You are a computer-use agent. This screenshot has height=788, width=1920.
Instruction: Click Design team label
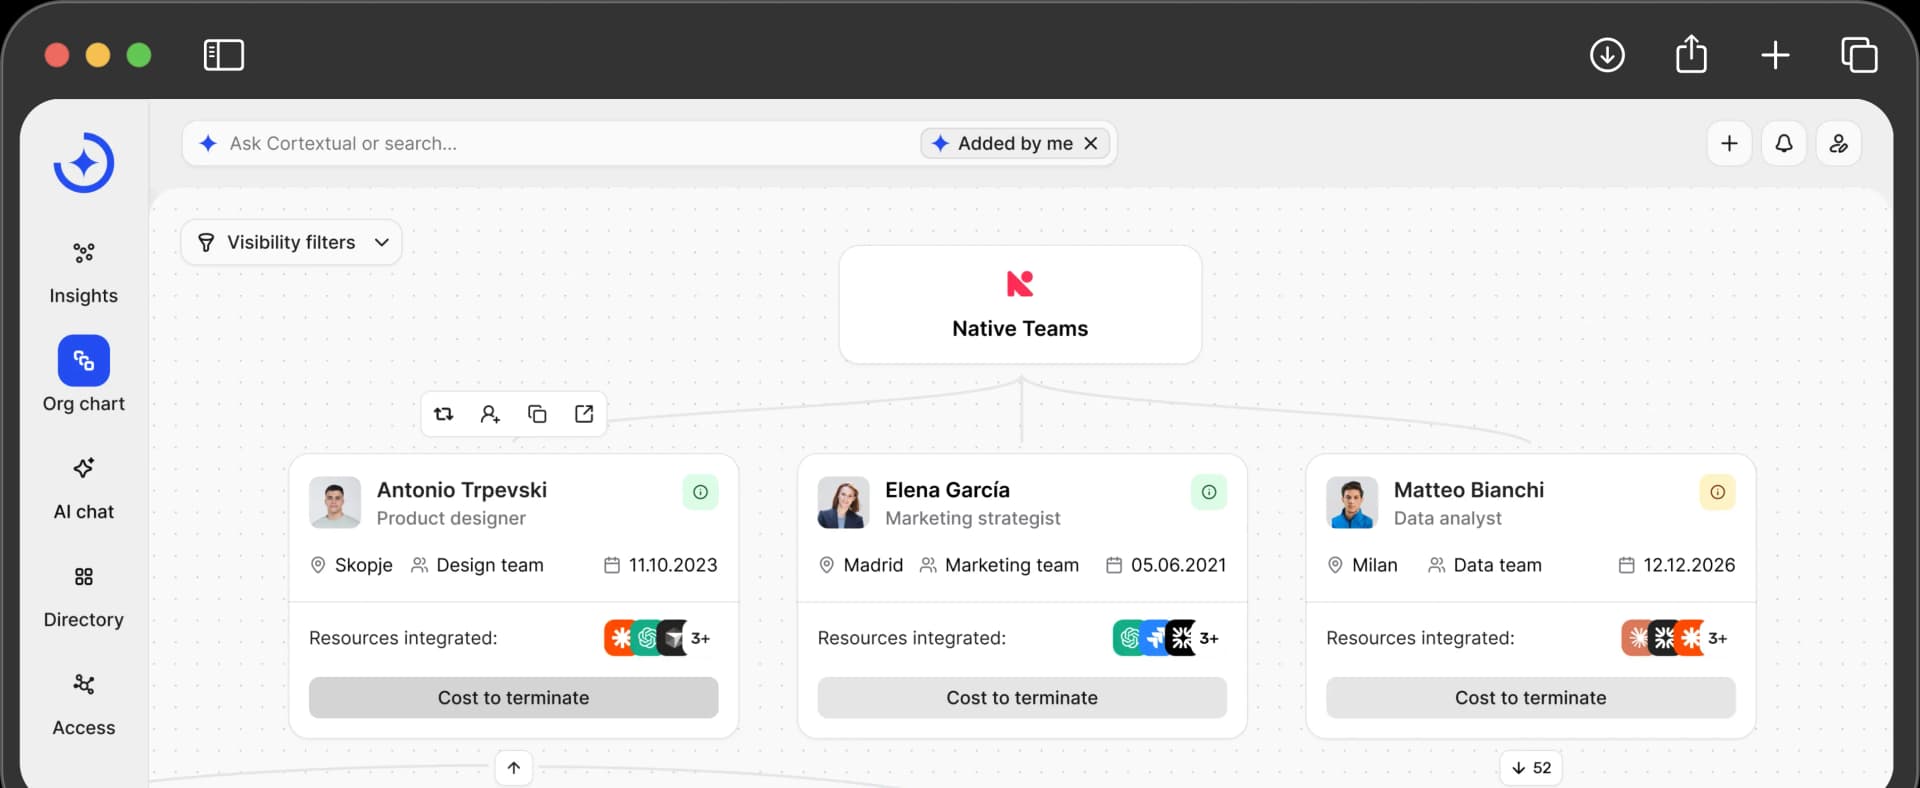point(478,565)
